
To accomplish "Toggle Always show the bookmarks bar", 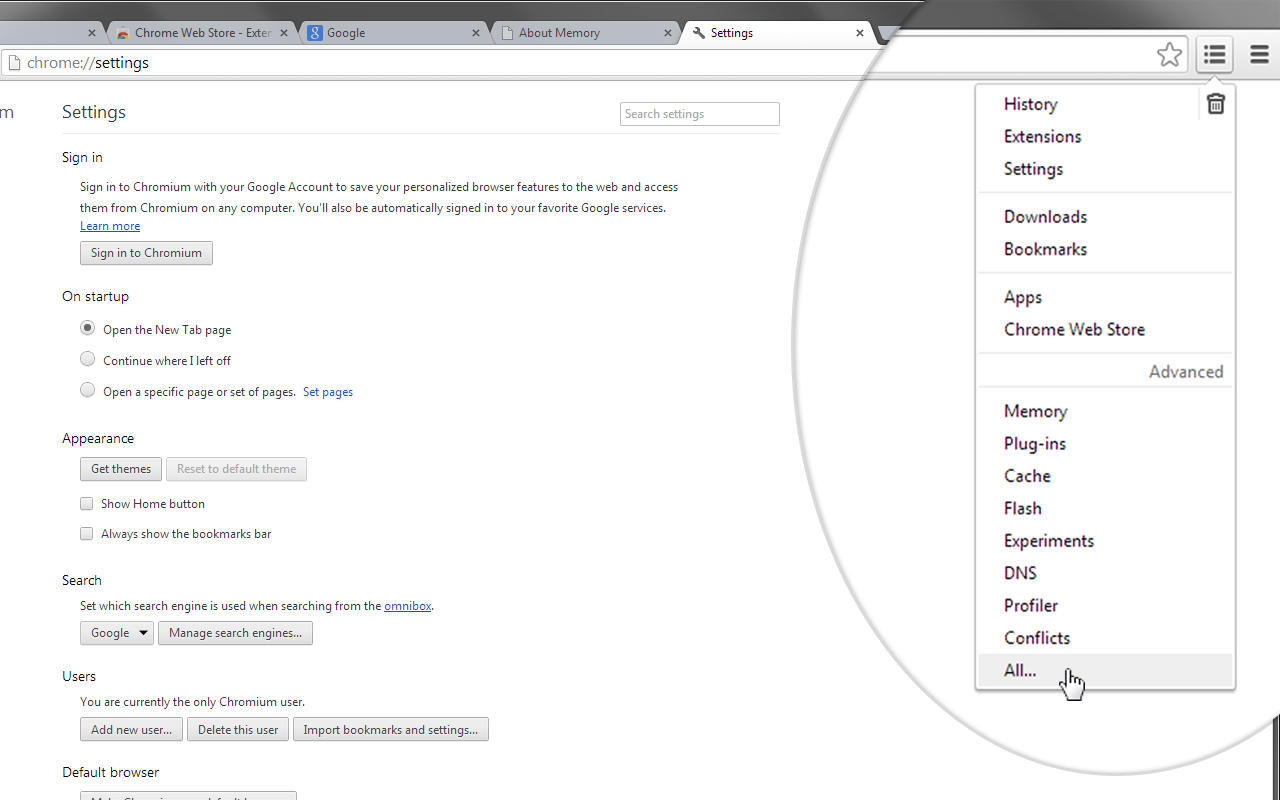I will pyautogui.click(x=87, y=534).
